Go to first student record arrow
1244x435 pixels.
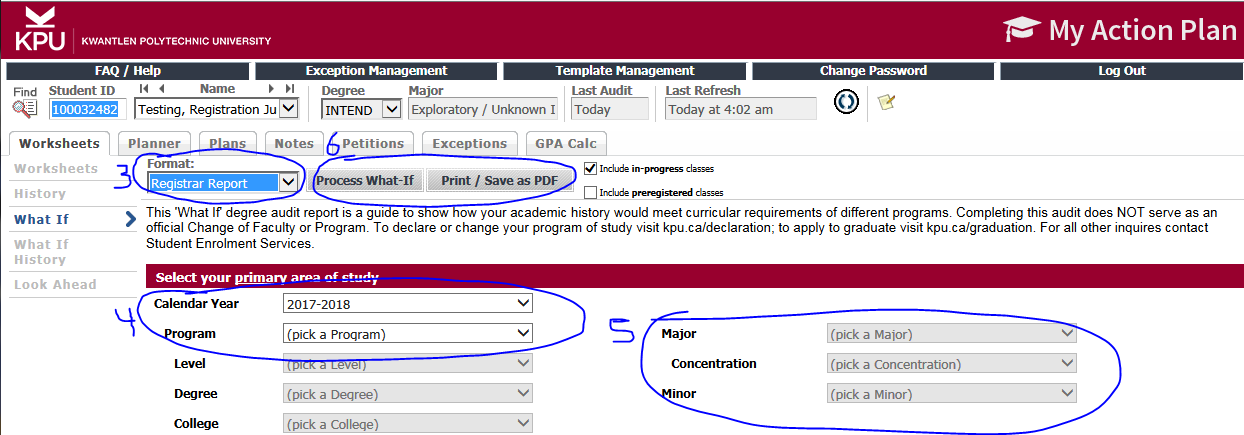tap(143, 89)
